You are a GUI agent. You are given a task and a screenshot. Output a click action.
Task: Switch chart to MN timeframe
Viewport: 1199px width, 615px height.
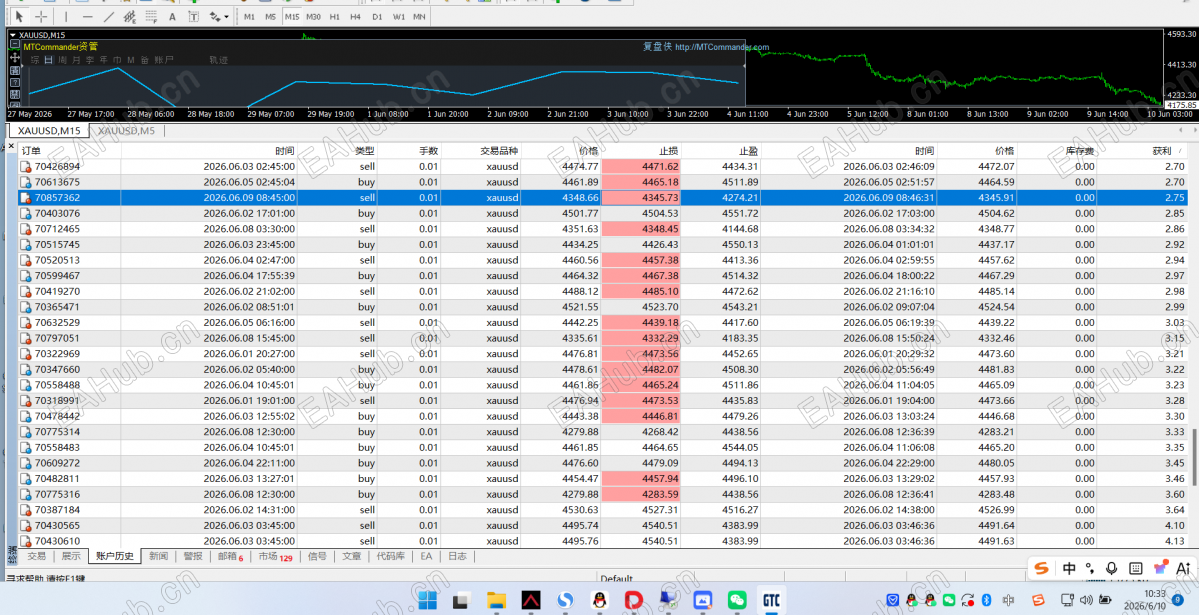[x=419, y=16]
